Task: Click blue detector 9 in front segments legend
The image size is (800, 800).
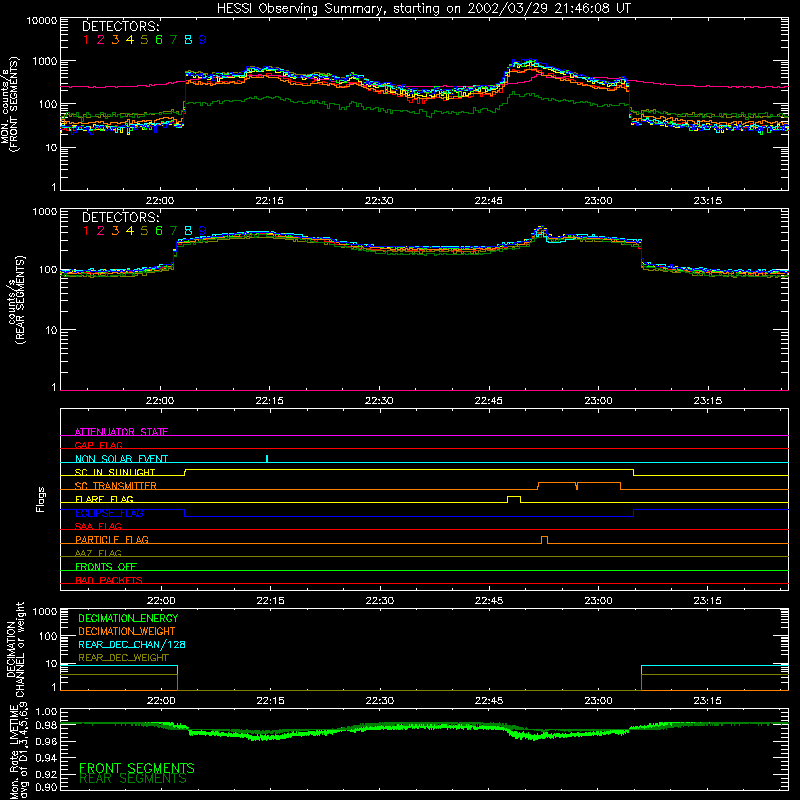Action: pos(203,40)
